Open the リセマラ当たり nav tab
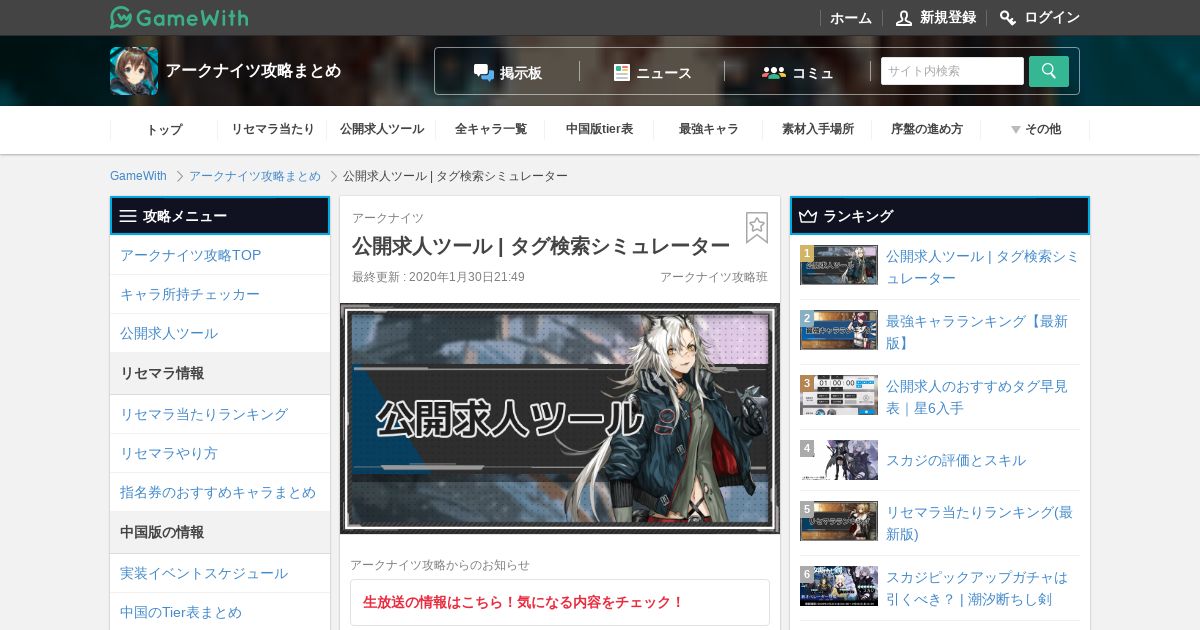 tap(273, 129)
